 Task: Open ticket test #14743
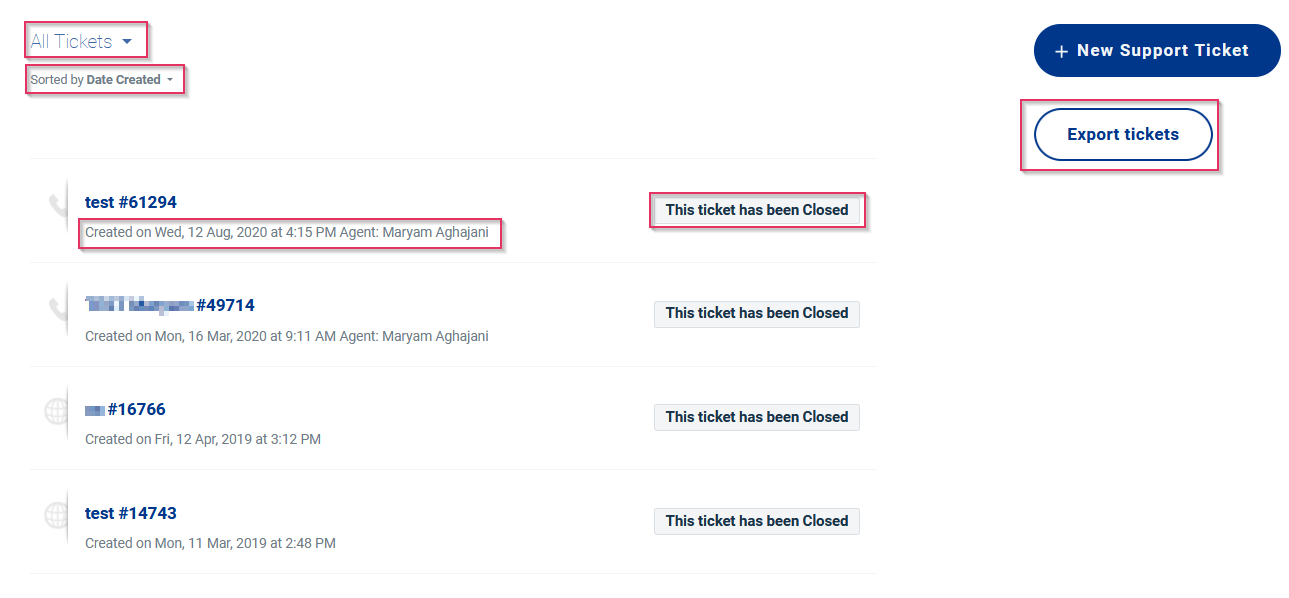pyautogui.click(x=131, y=513)
